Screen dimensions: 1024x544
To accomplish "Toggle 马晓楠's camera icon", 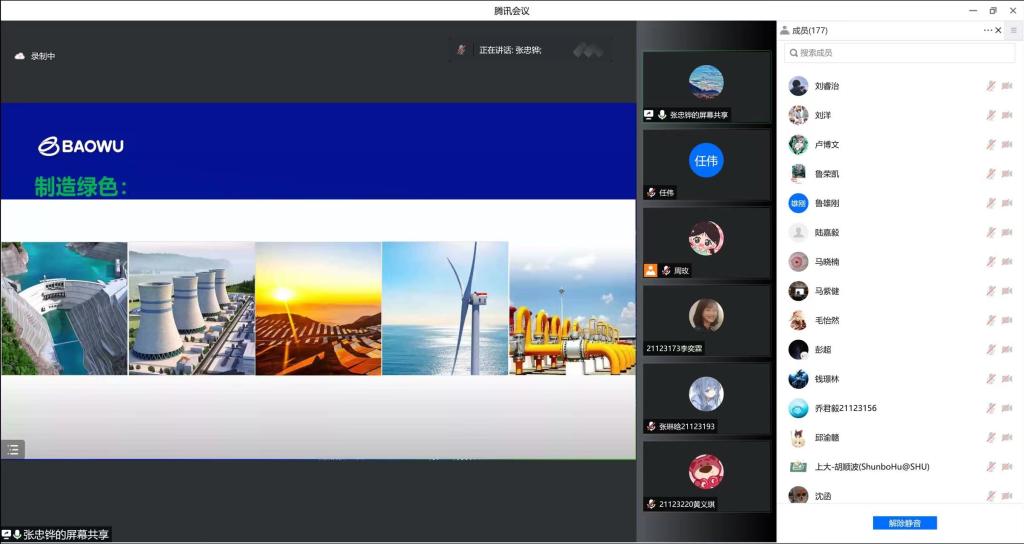I will pyautogui.click(x=1007, y=262).
